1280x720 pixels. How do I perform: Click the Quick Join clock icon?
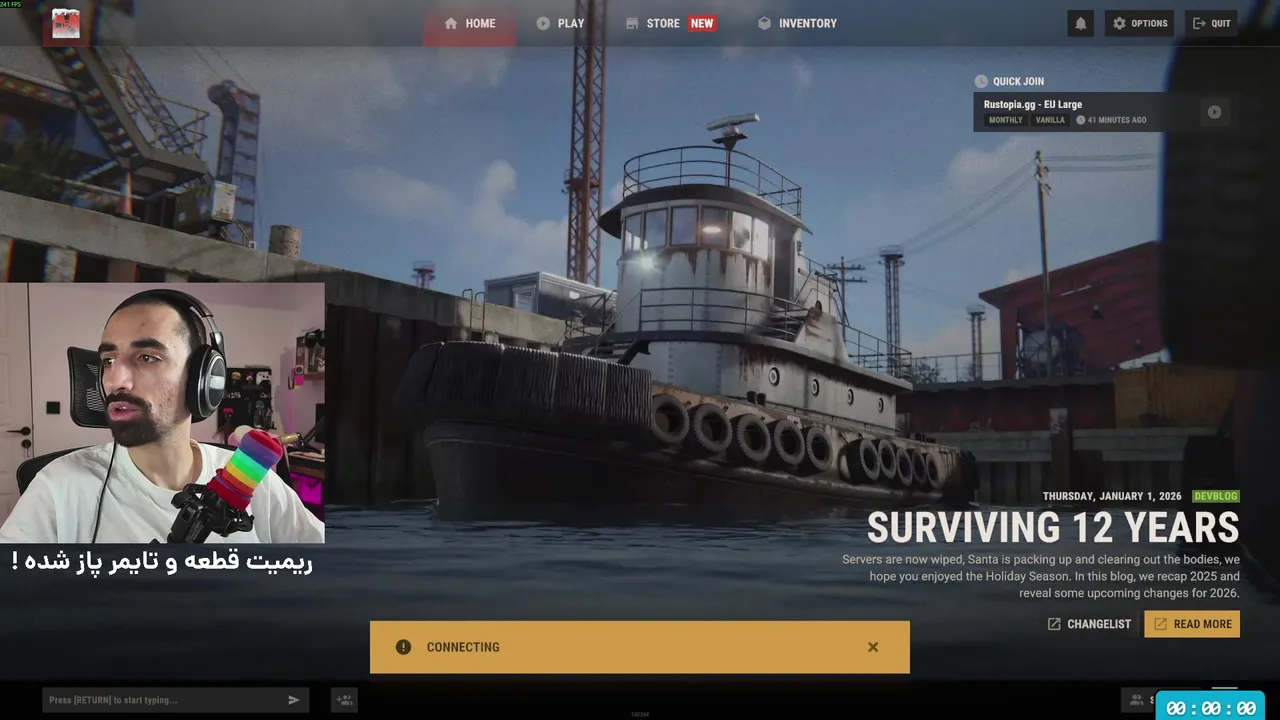click(981, 82)
